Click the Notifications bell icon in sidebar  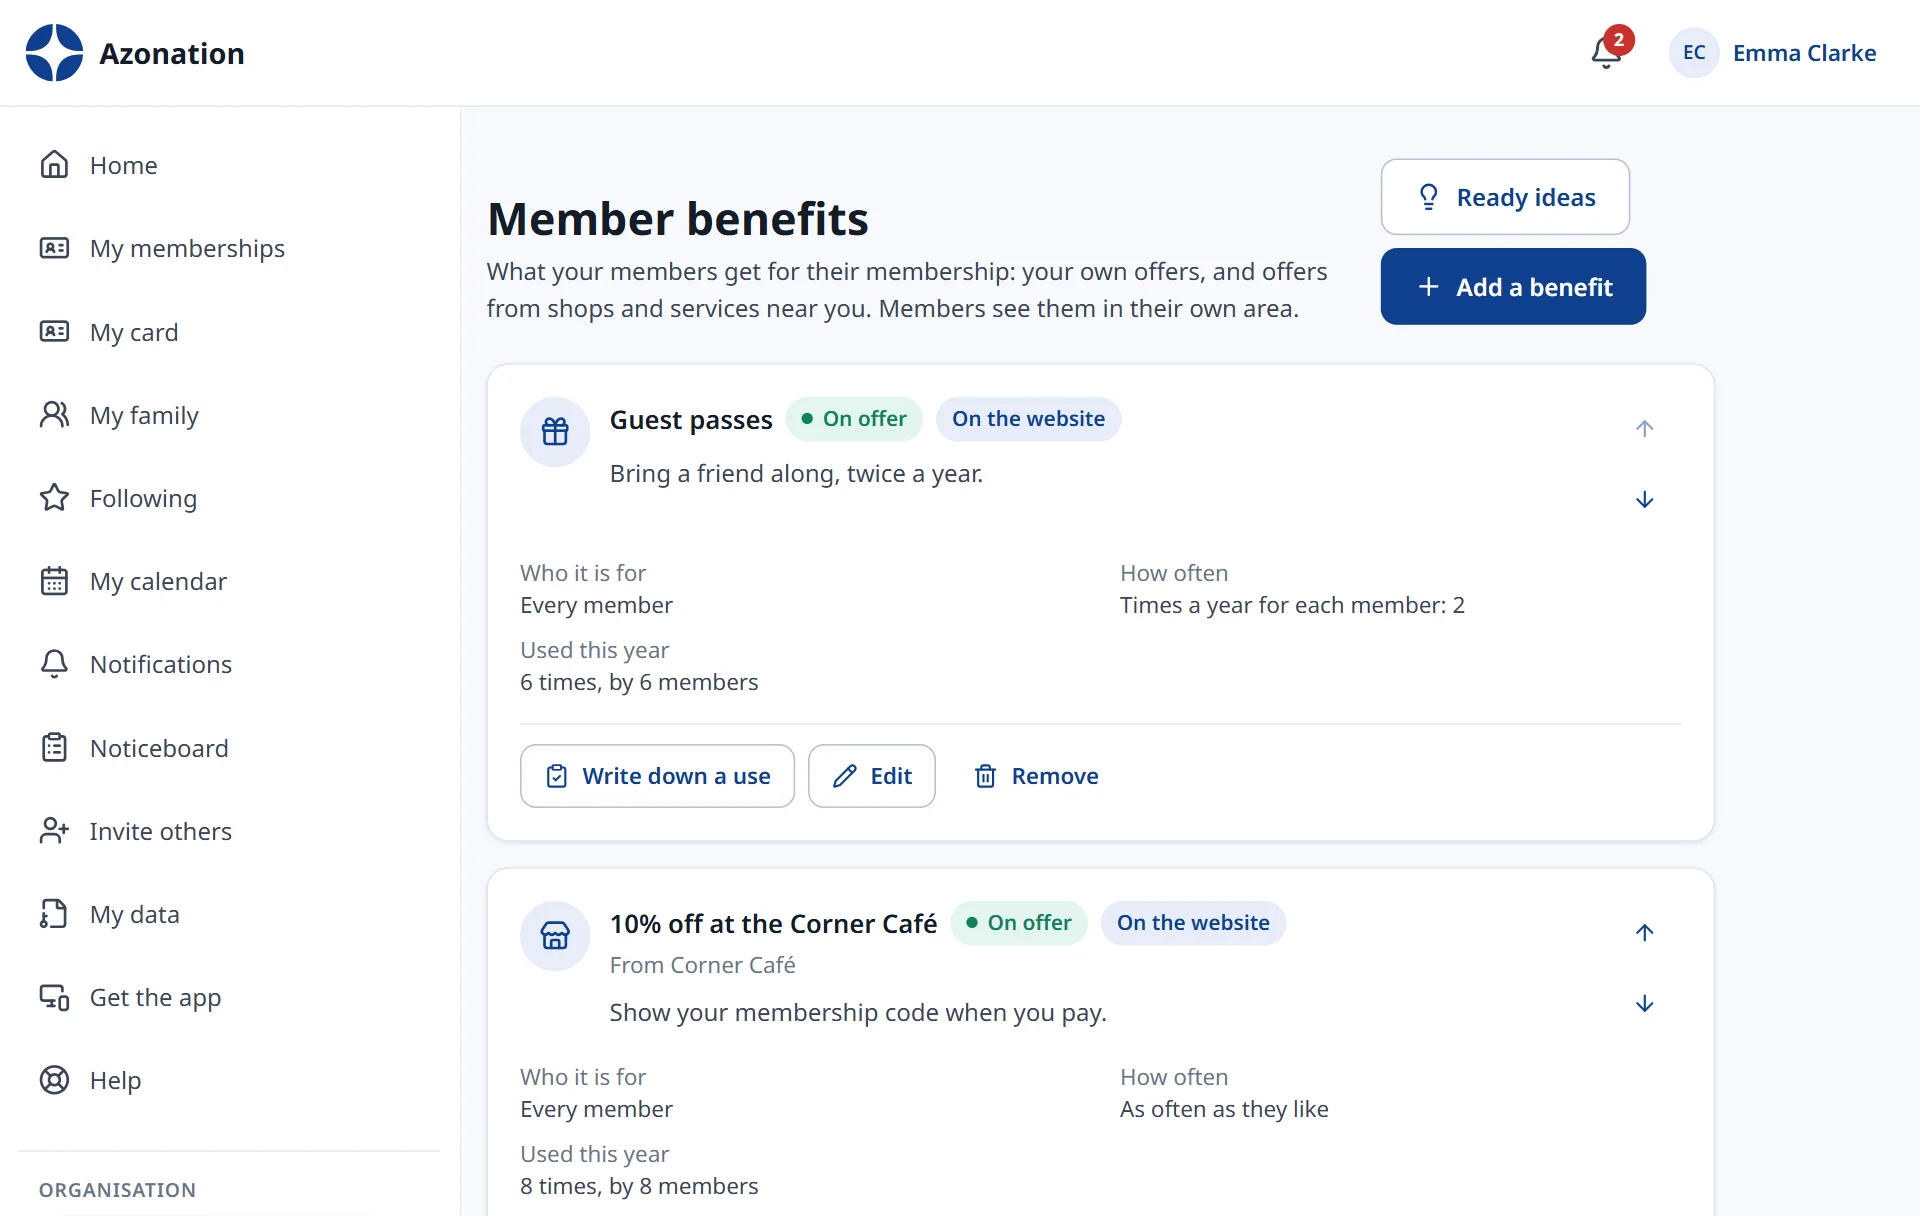54,664
